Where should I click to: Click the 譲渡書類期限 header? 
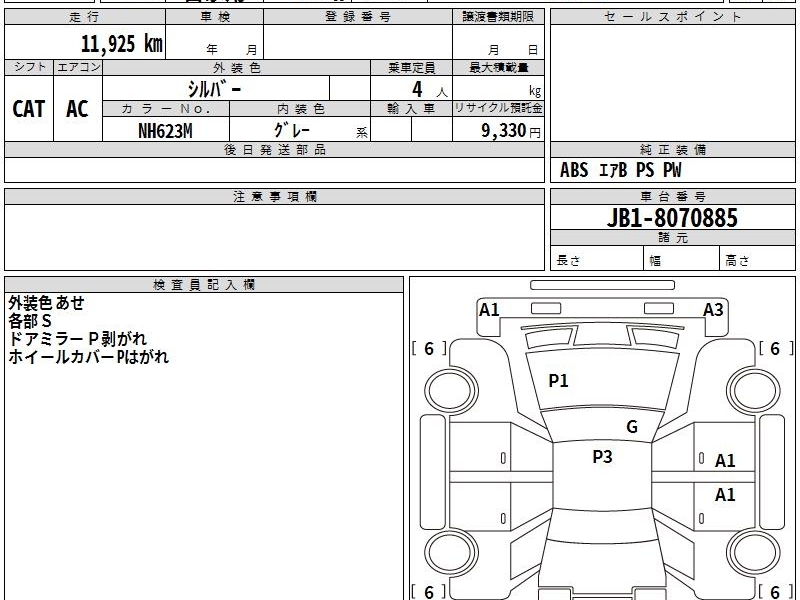coord(498,17)
